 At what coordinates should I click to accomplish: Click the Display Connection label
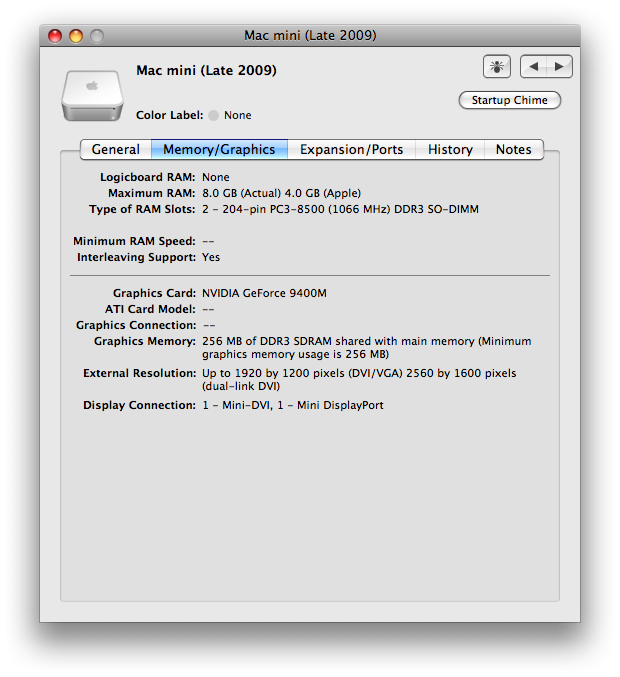pyautogui.click(x=139, y=405)
